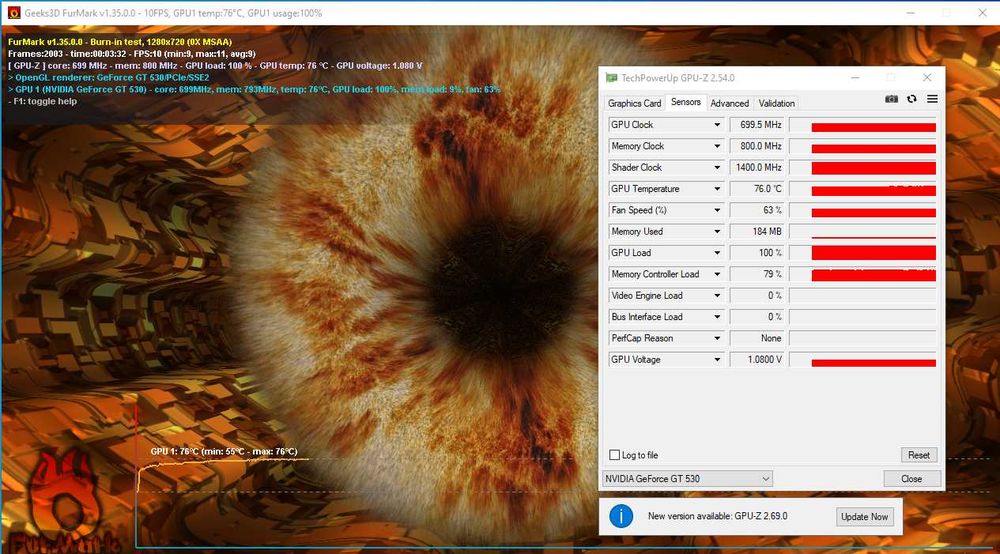The width and height of the screenshot is (1000, 554).
Task: Click the GPU-Z refresh icon
Action: (x=911, y=99)
